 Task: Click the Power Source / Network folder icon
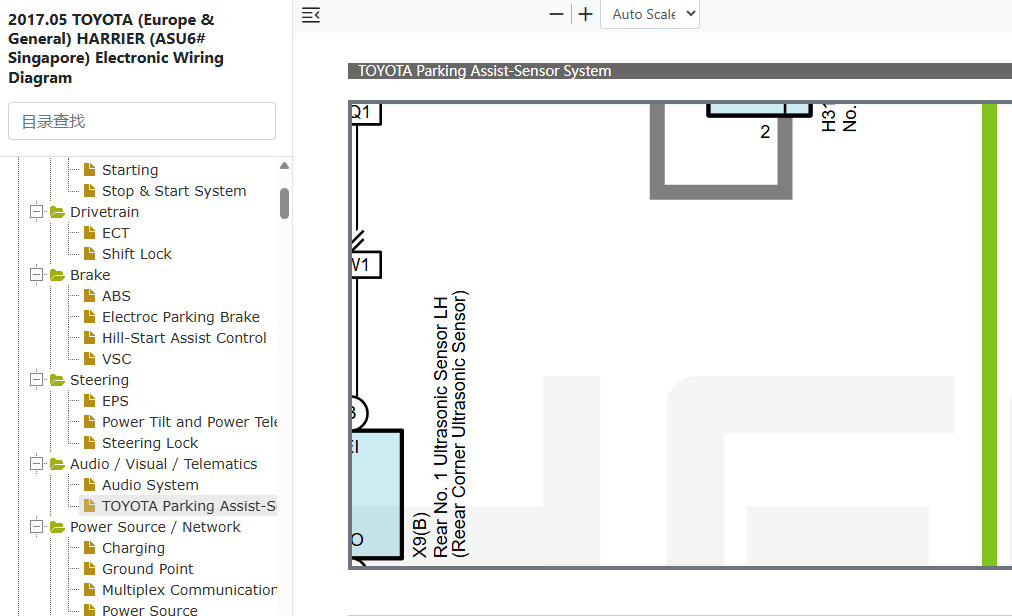click(57, 527)
